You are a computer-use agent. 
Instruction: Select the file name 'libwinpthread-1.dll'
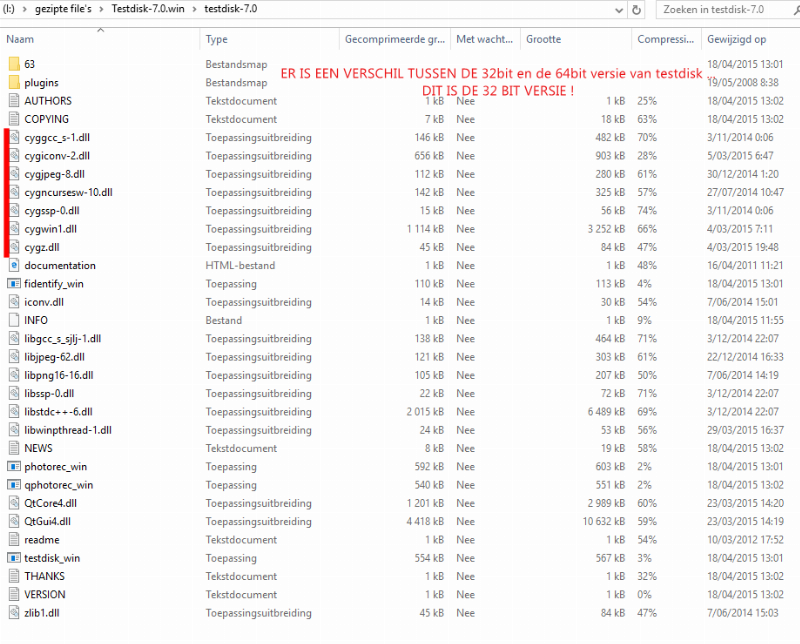68,430
